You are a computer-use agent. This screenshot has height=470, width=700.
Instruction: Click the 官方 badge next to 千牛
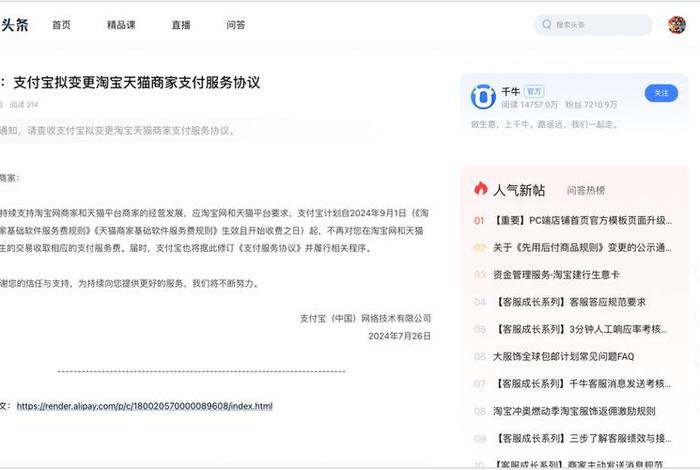point(534,92)
